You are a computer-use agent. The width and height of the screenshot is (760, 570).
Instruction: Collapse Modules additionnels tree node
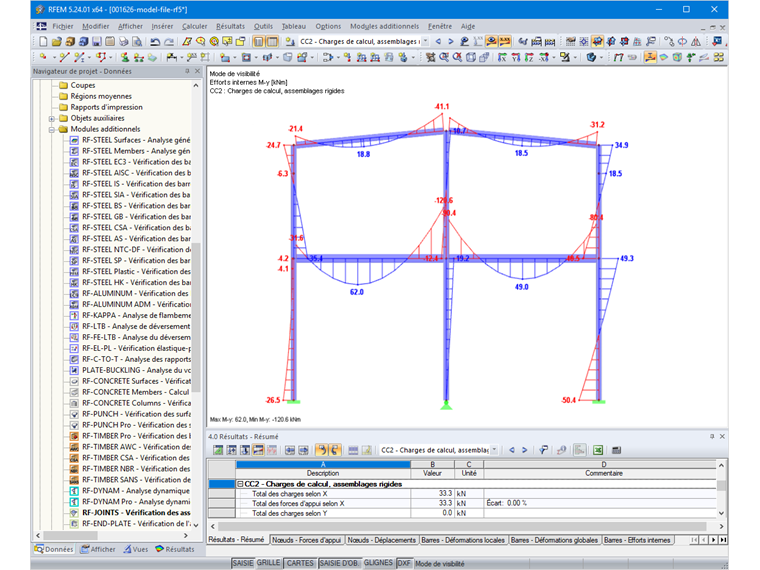pos(51,129)
